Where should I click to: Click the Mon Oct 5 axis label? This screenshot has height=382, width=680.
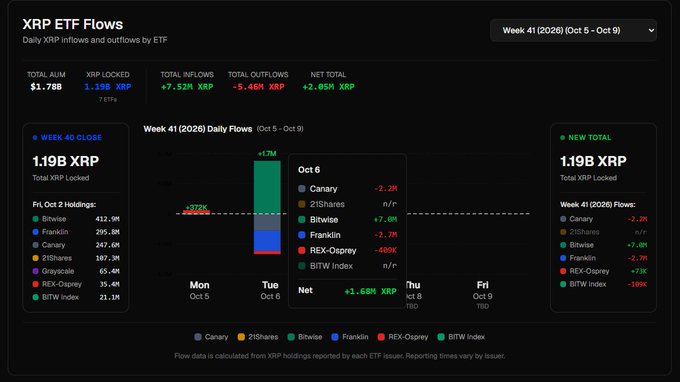pos(199,290)
